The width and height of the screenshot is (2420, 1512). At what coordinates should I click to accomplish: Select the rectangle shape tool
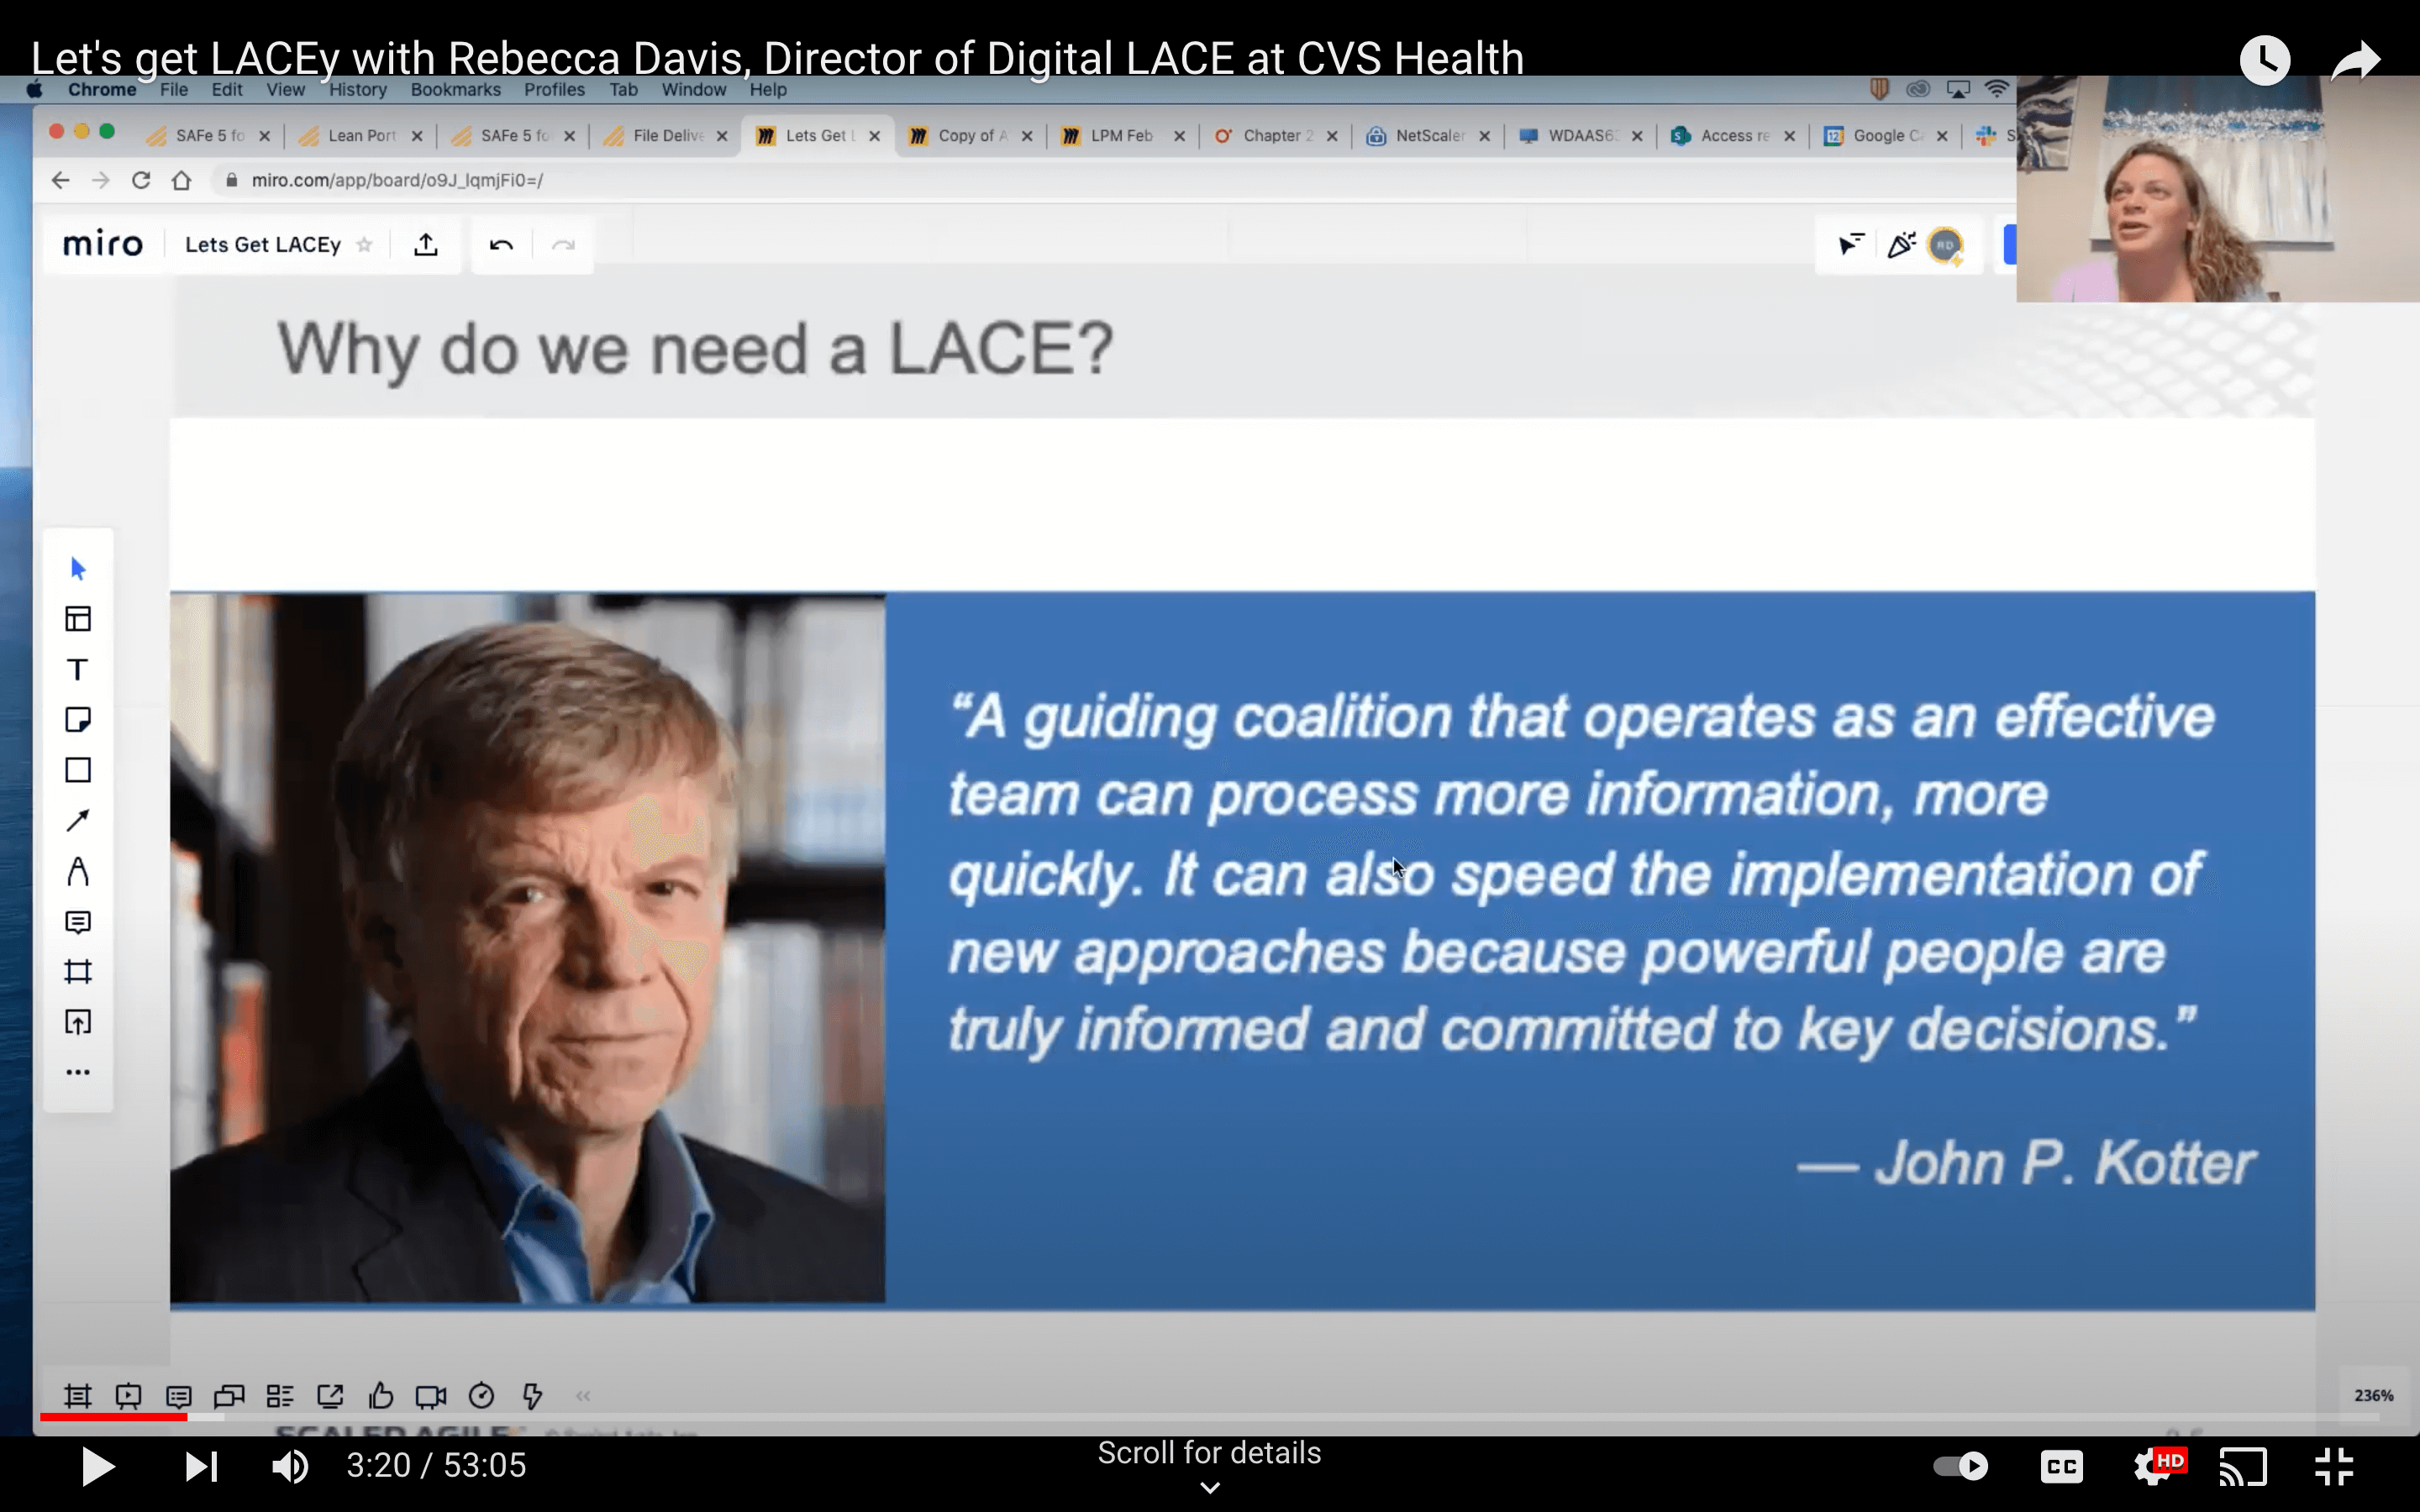coord(77,770)
